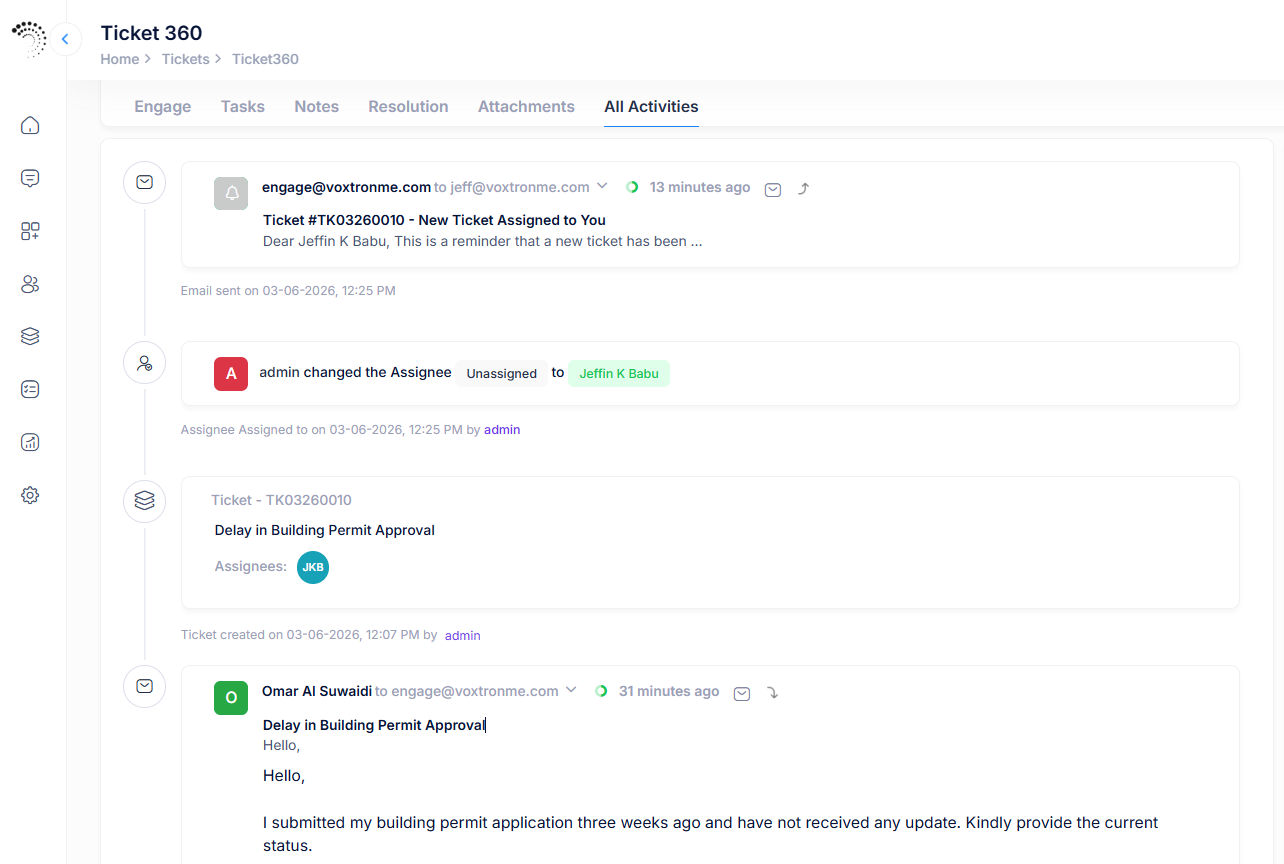Click admin link under assignee change entry
1284x864 pixels.
pyautogui.click(x=502, y=430)
